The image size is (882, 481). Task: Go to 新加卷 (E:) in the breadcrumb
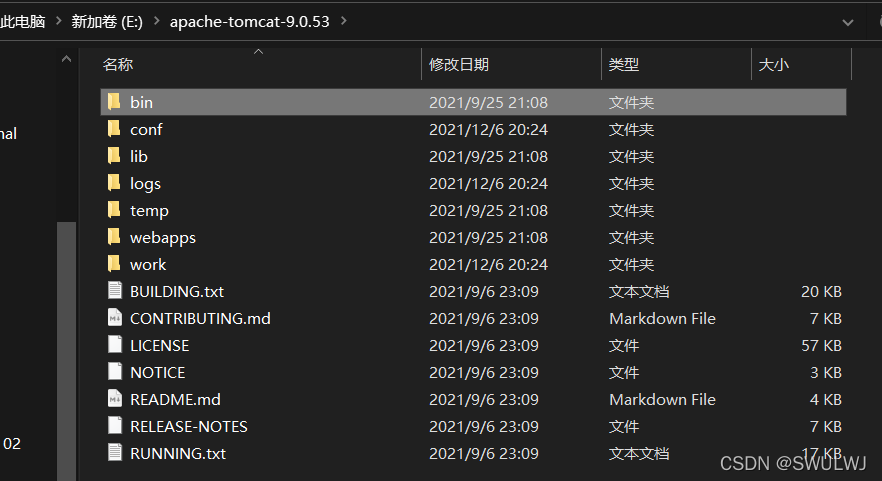click(107, 21)
